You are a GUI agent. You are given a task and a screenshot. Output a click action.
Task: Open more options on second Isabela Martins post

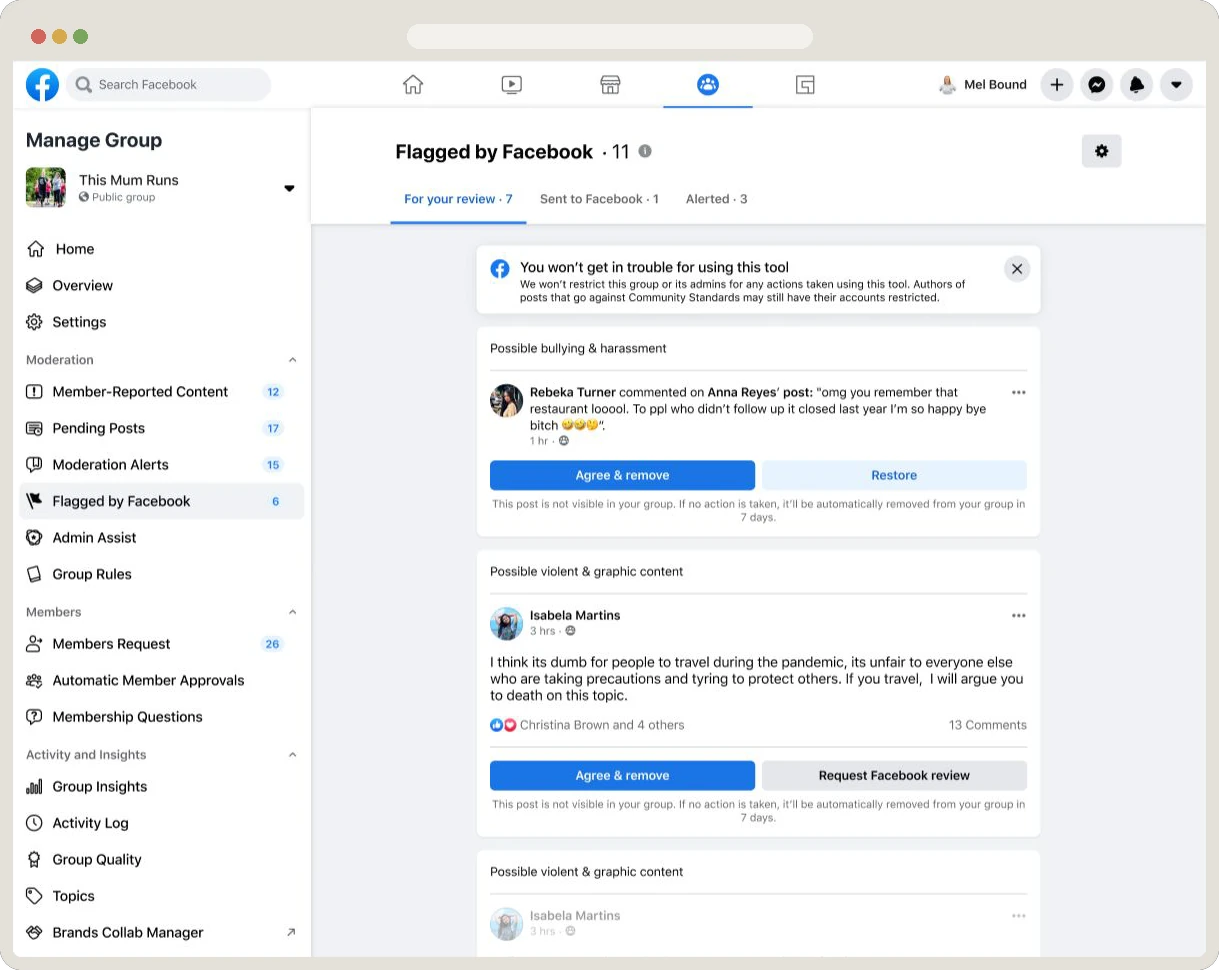tap(1018, 916)
